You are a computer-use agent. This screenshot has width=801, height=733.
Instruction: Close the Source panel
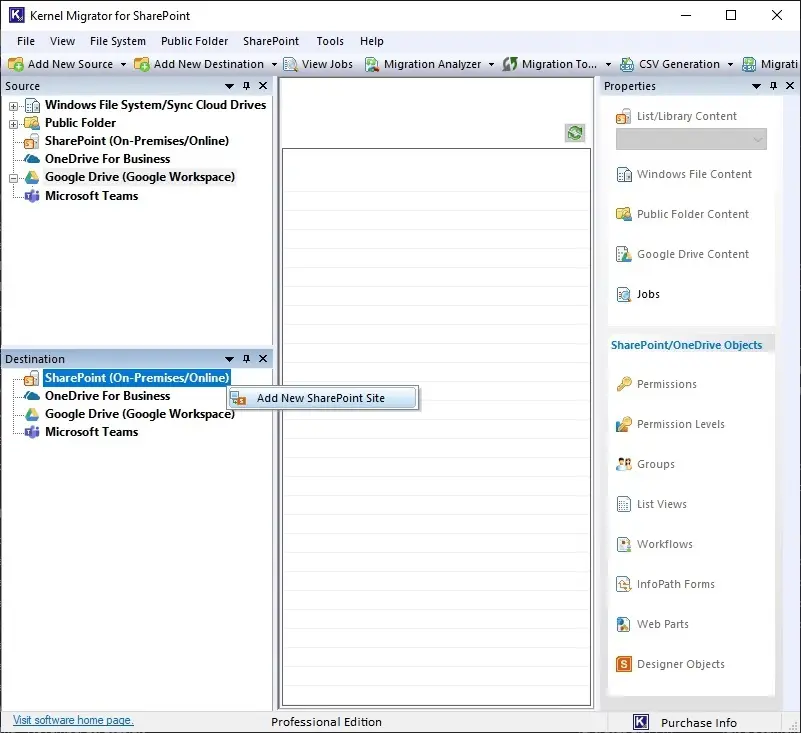click(263, 86)
